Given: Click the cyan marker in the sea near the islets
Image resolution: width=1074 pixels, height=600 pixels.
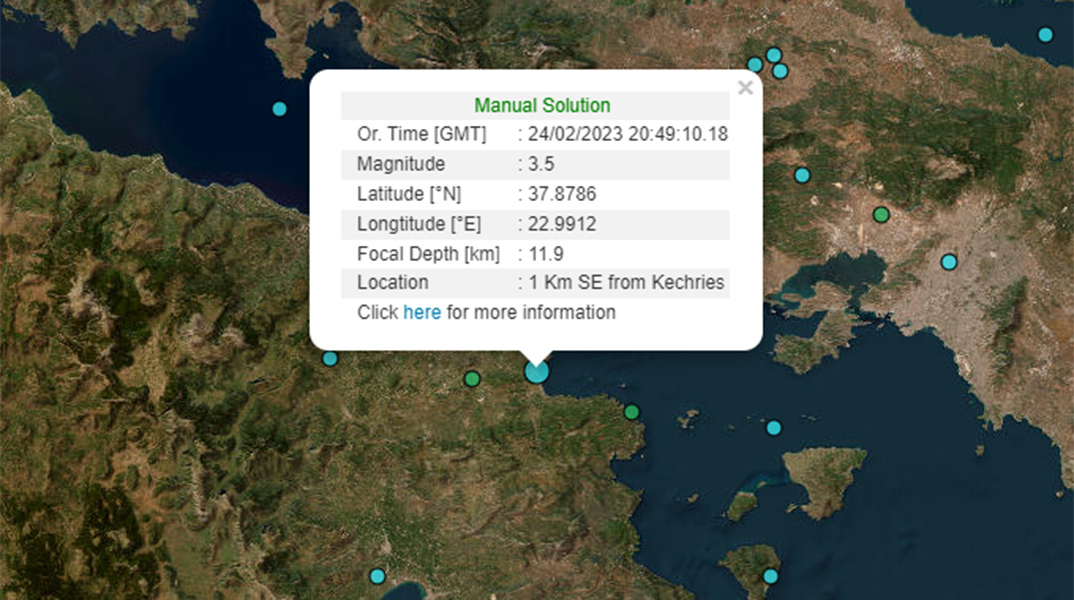Looking at the screenshot, I should point(773,428).
